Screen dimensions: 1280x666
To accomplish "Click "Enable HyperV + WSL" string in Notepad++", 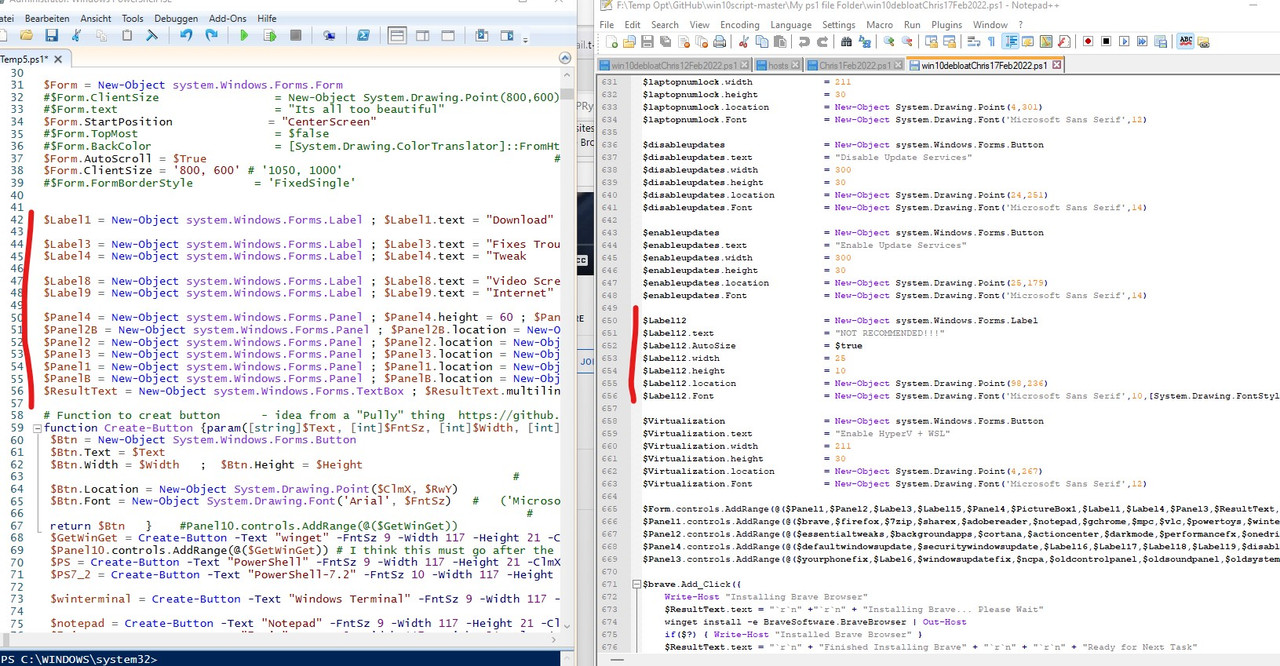I will click(892, 434).
